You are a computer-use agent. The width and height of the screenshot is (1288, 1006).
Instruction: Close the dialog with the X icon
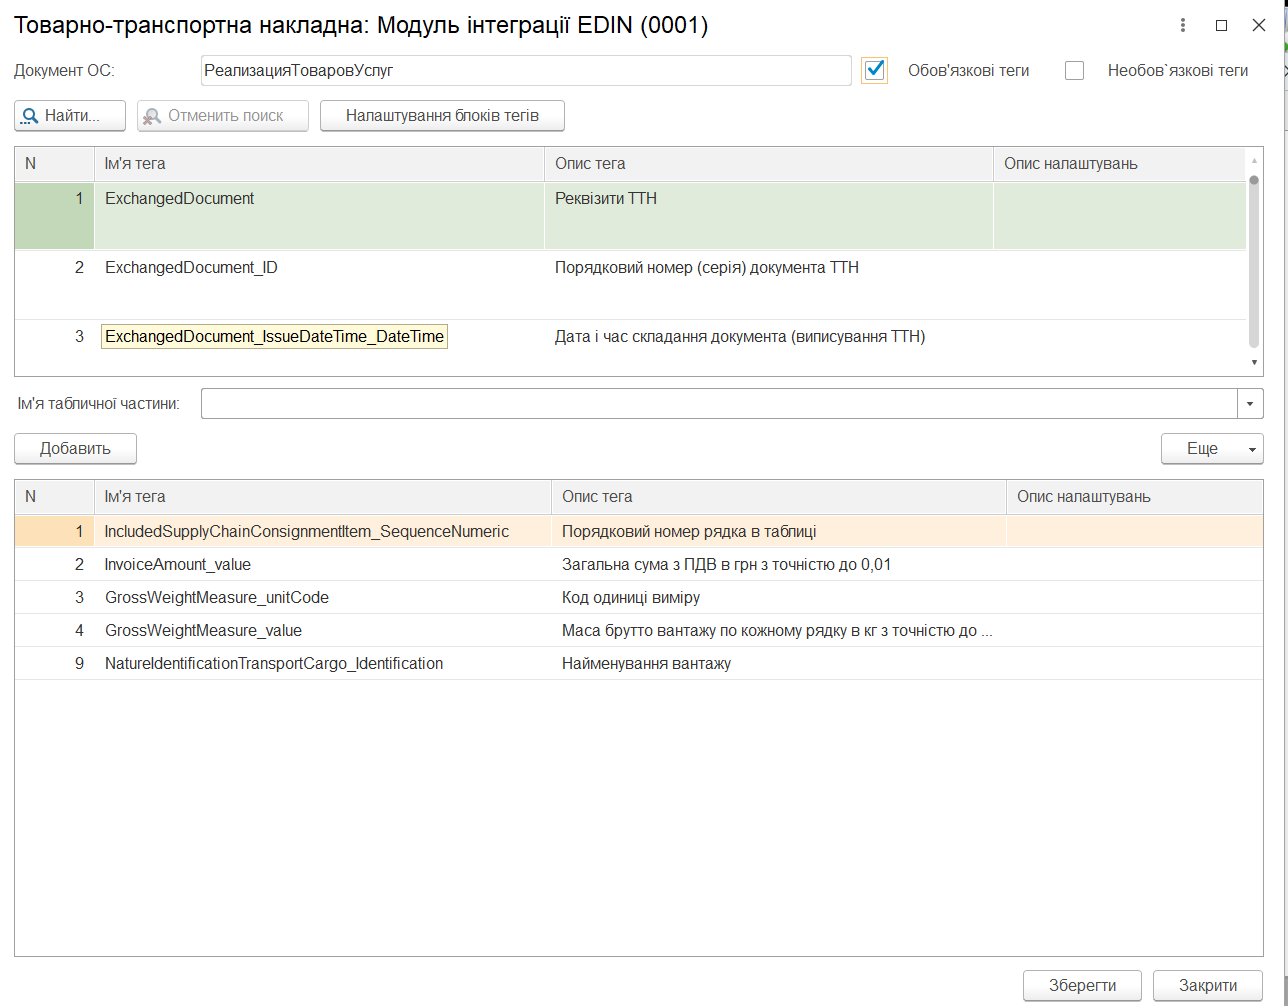[x=1258, y=26]
